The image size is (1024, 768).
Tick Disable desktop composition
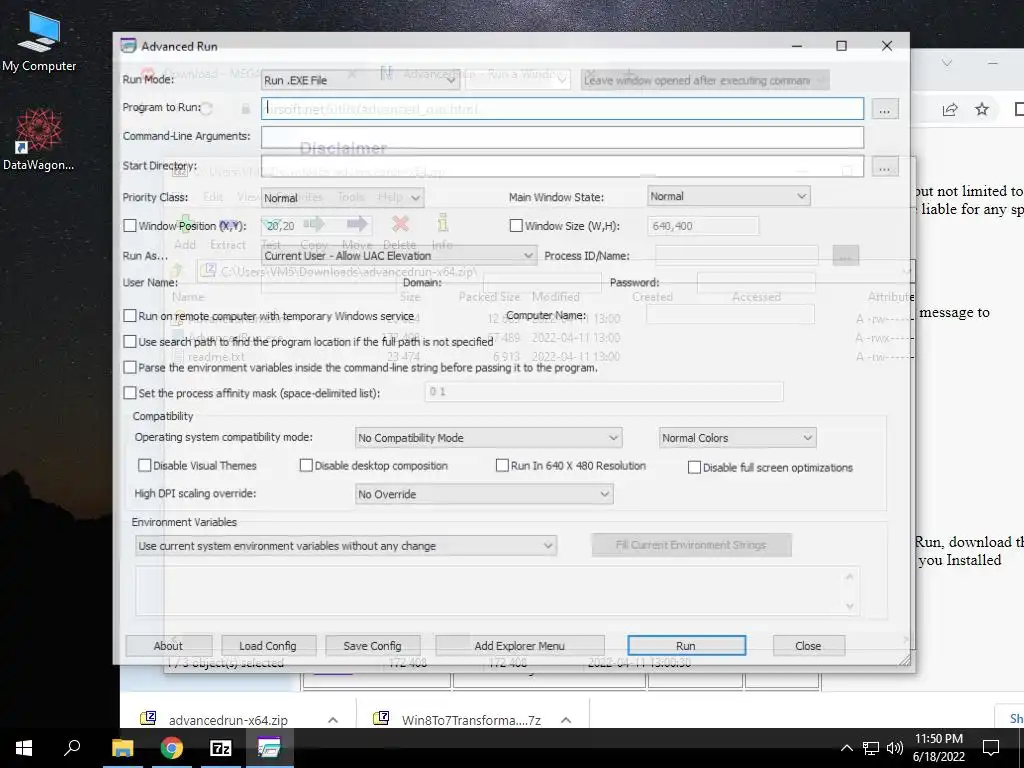pos(306,465)
